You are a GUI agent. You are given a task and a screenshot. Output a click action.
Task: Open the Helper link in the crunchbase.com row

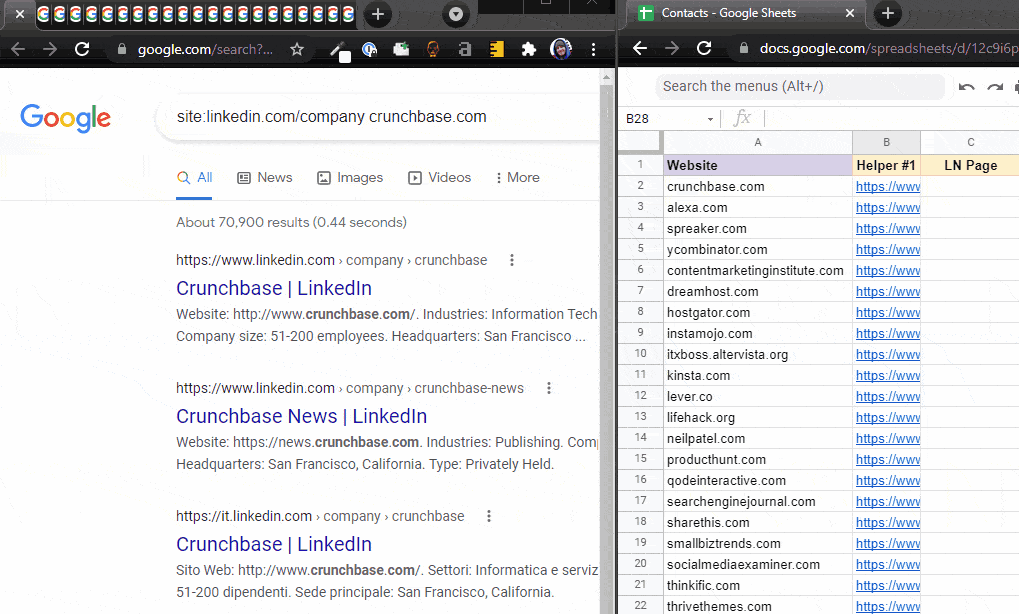[x=888, y=186]
